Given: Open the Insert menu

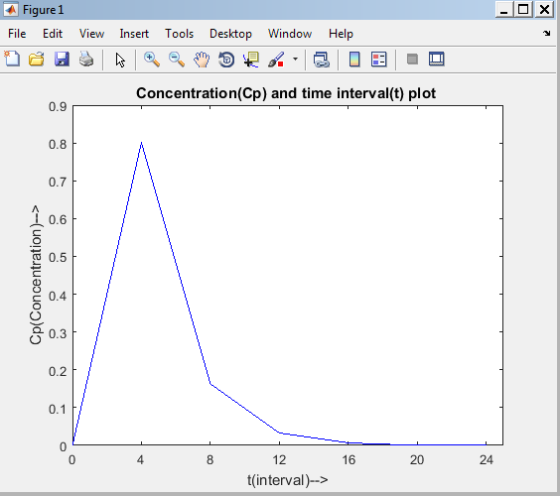Looking at the screenshot, I should tap(134, 34).
